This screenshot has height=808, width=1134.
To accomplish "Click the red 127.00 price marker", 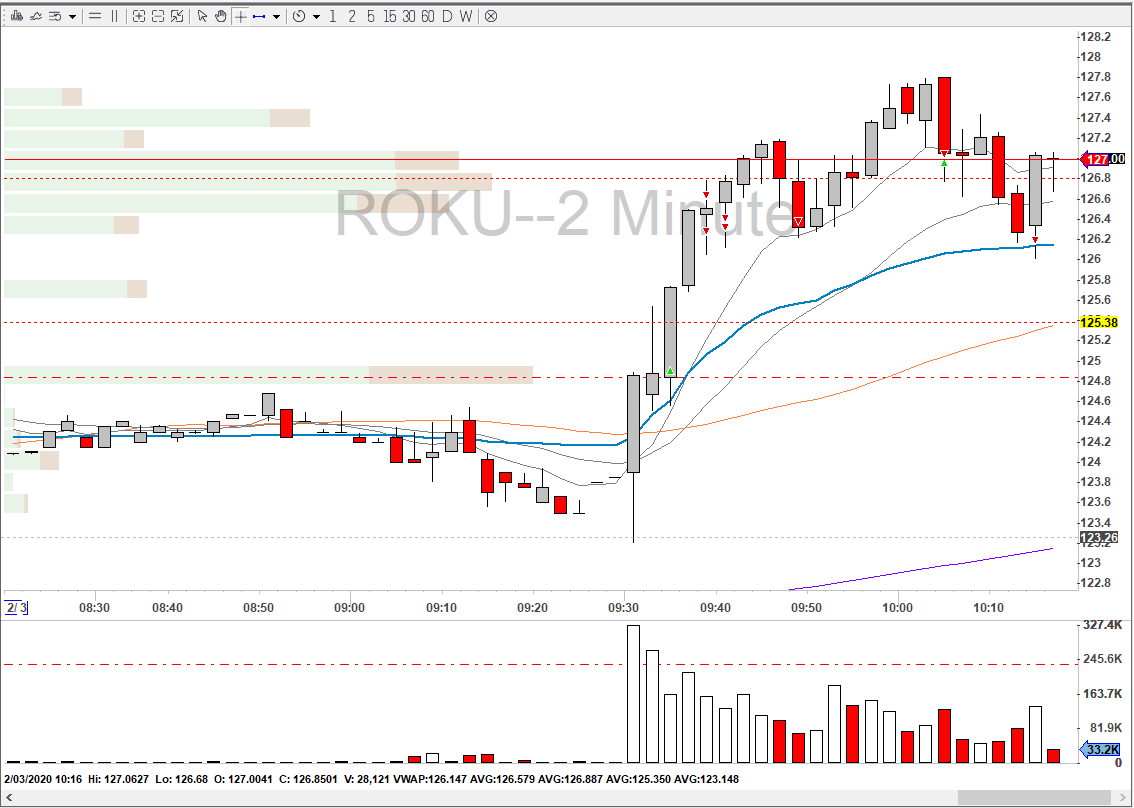I will 1103,159.
